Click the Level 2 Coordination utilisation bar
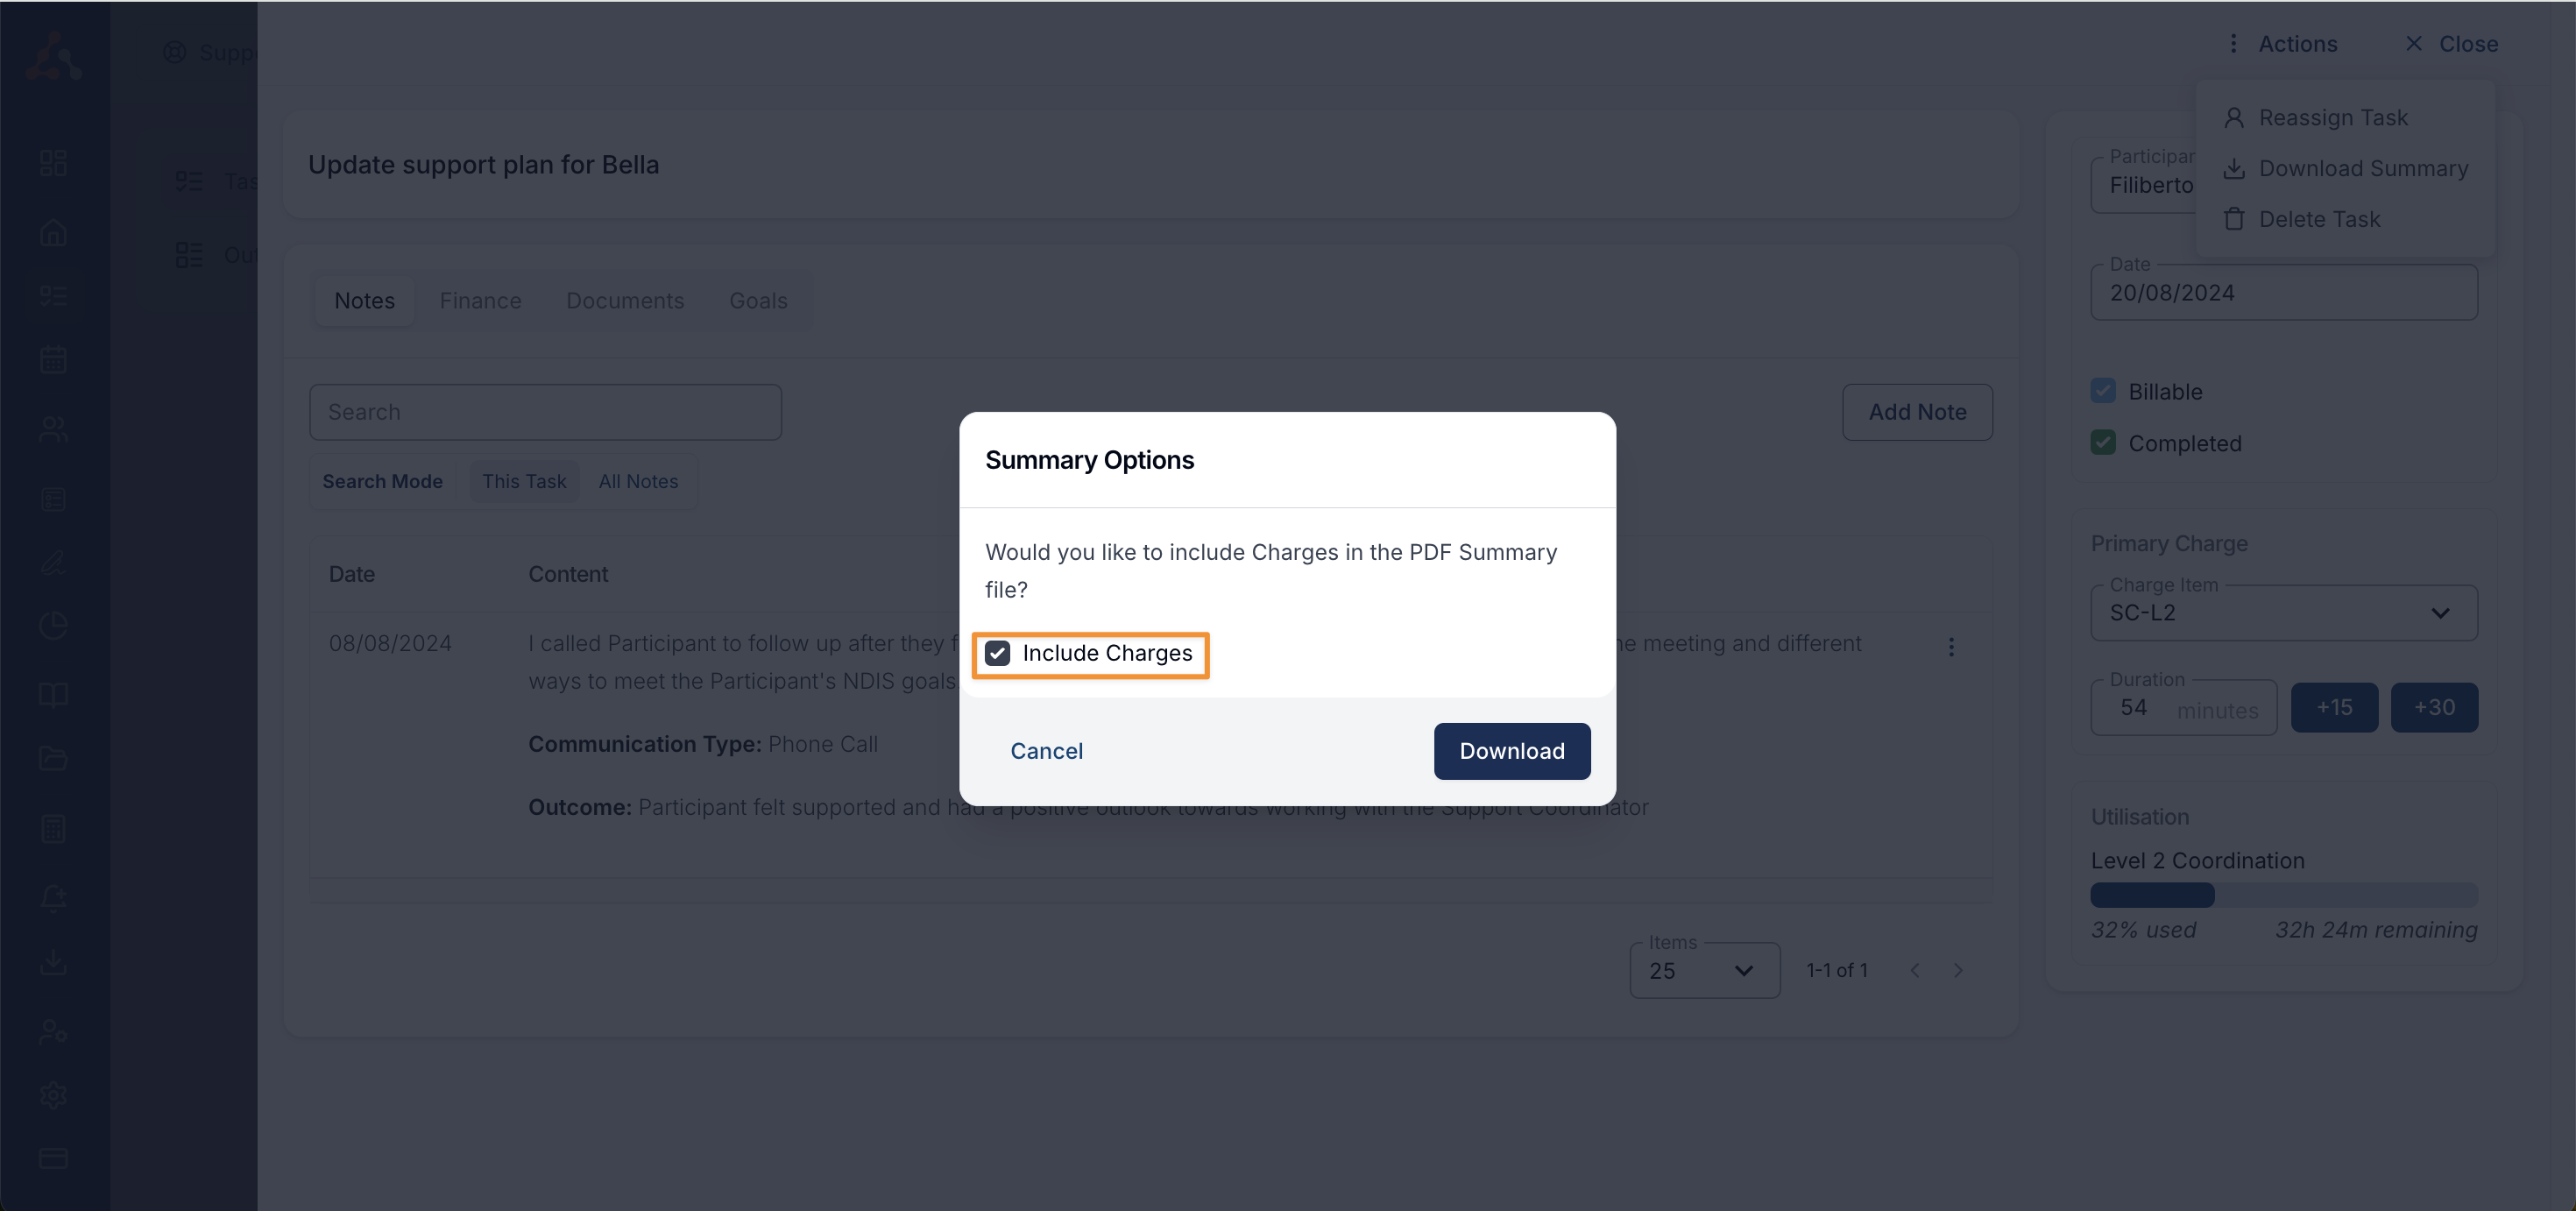The height and width of the screenshot is (1211, 2576). pos(2283,895)
